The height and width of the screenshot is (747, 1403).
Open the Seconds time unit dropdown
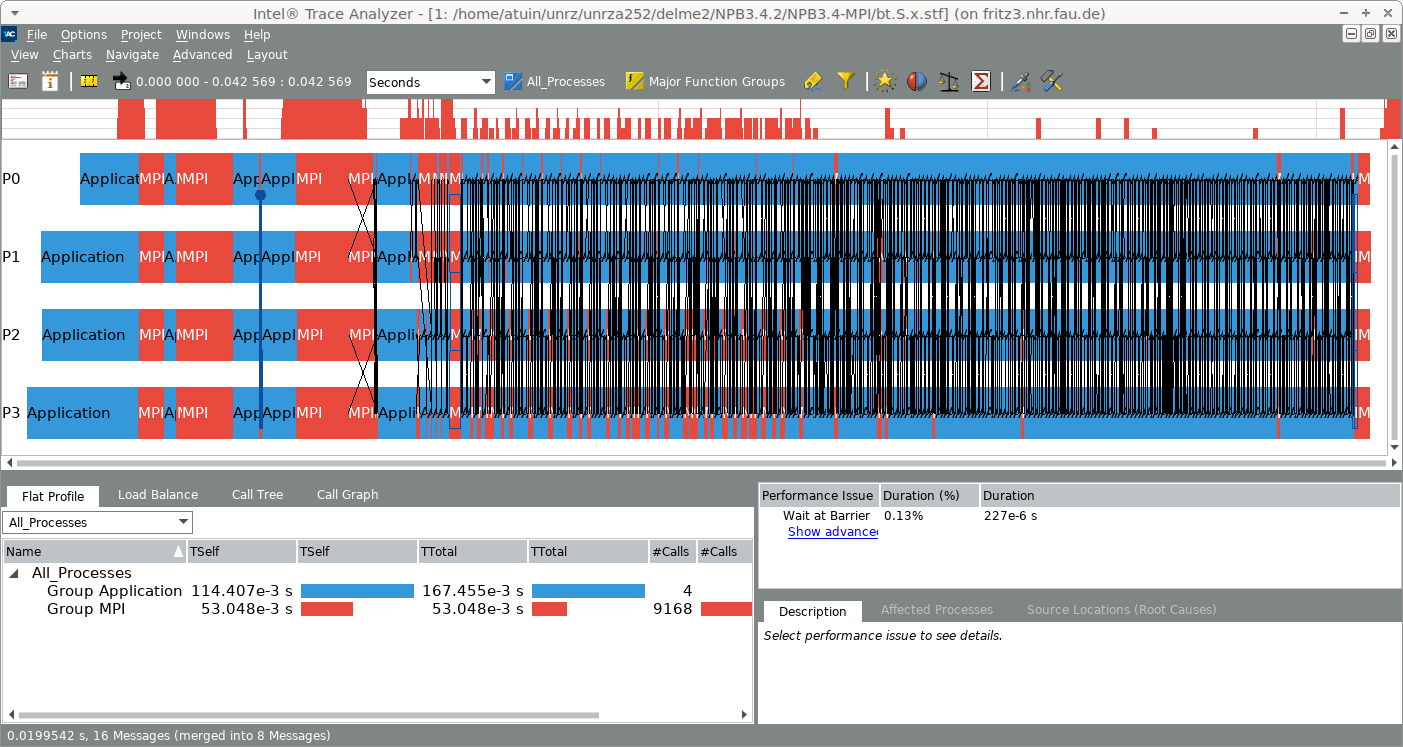[431, 82]
